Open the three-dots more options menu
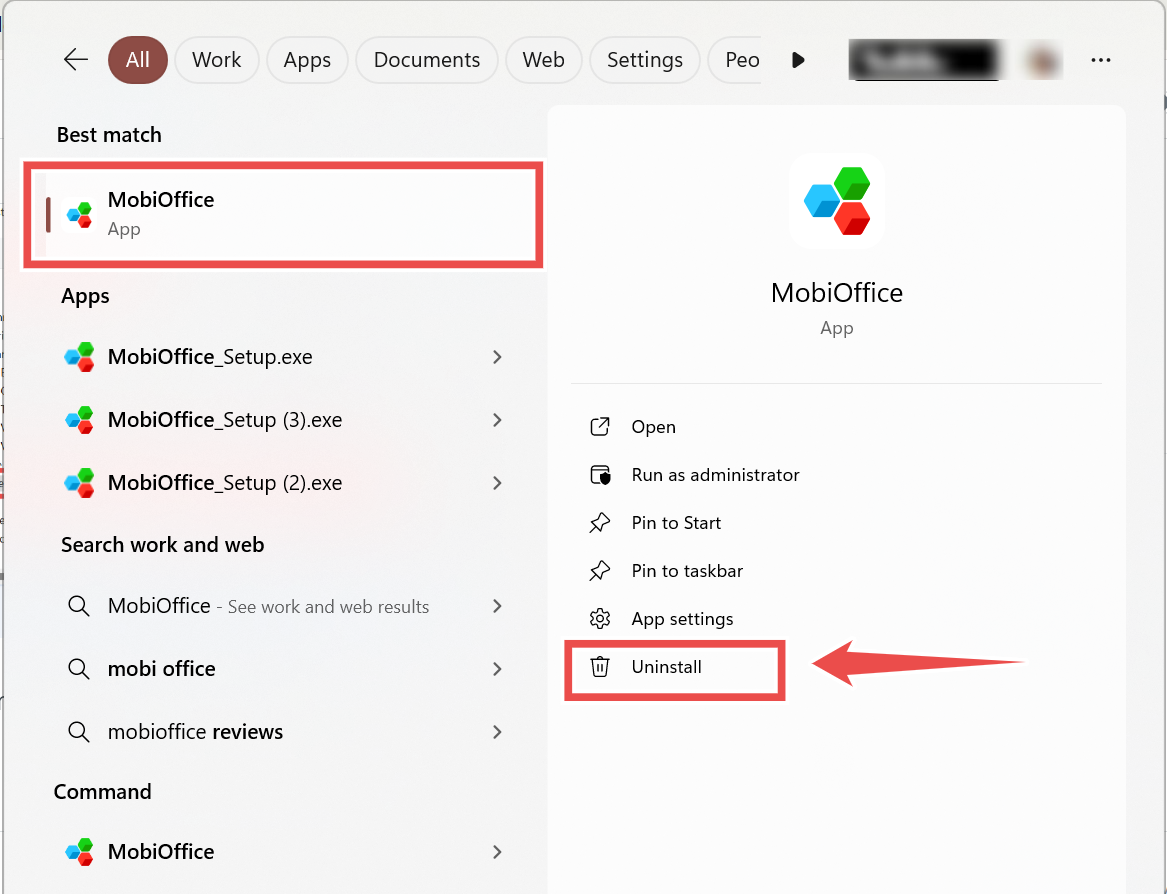This screenshot has height=894, width=1167. click(1101, 60)
